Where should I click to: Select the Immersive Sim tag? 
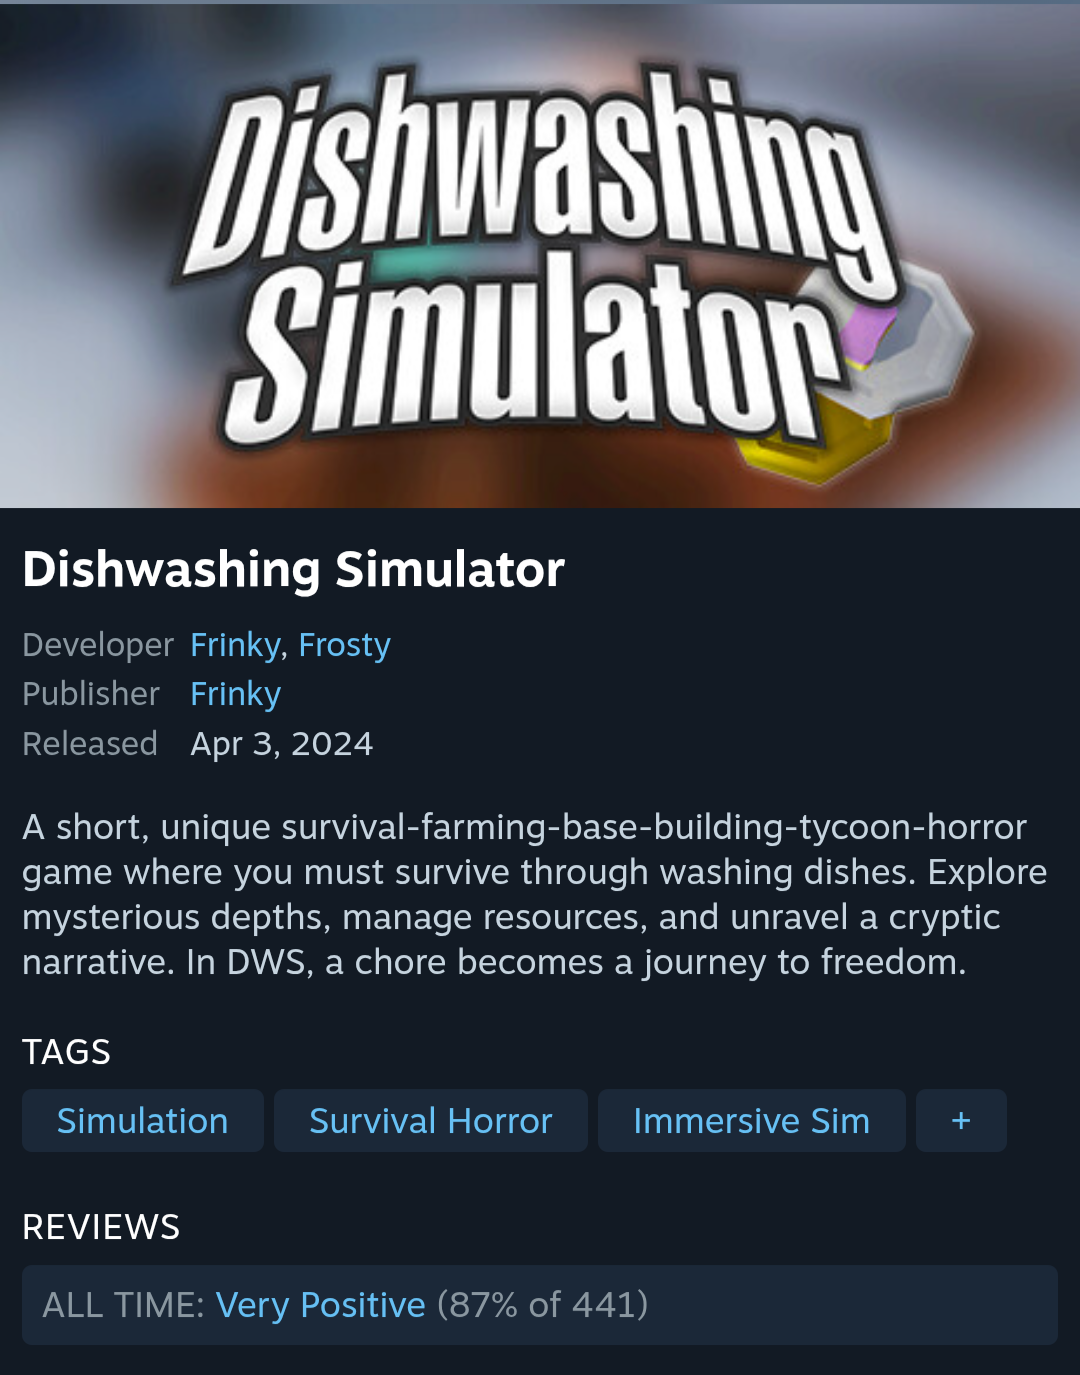point(752,1121)
